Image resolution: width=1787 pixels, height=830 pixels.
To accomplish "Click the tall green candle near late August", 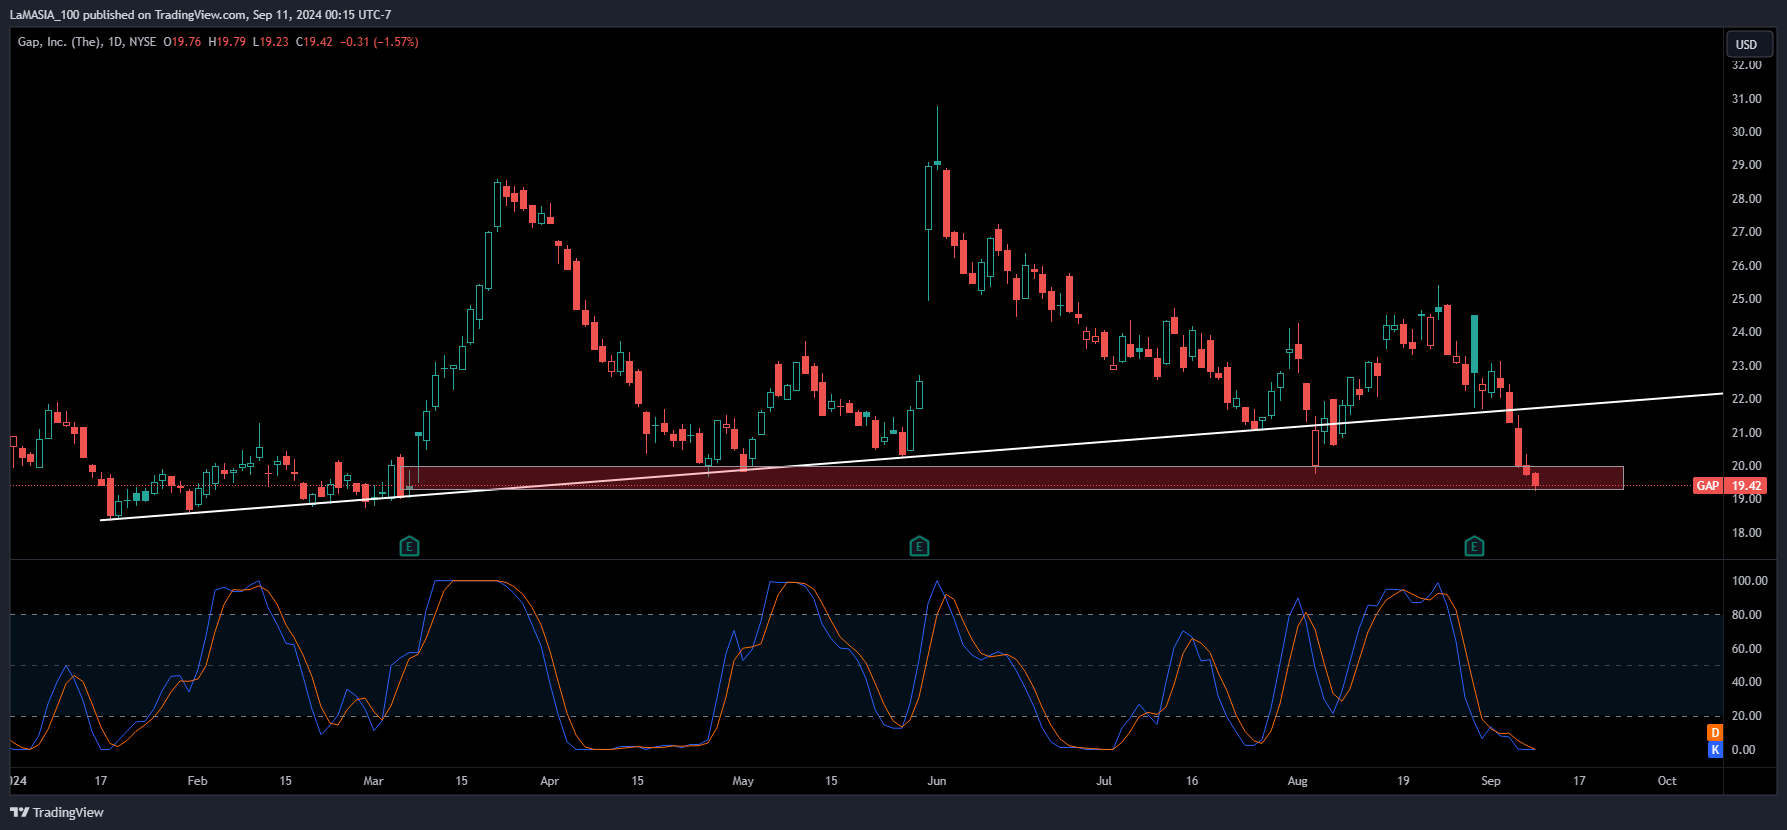I will [1474, 344].
